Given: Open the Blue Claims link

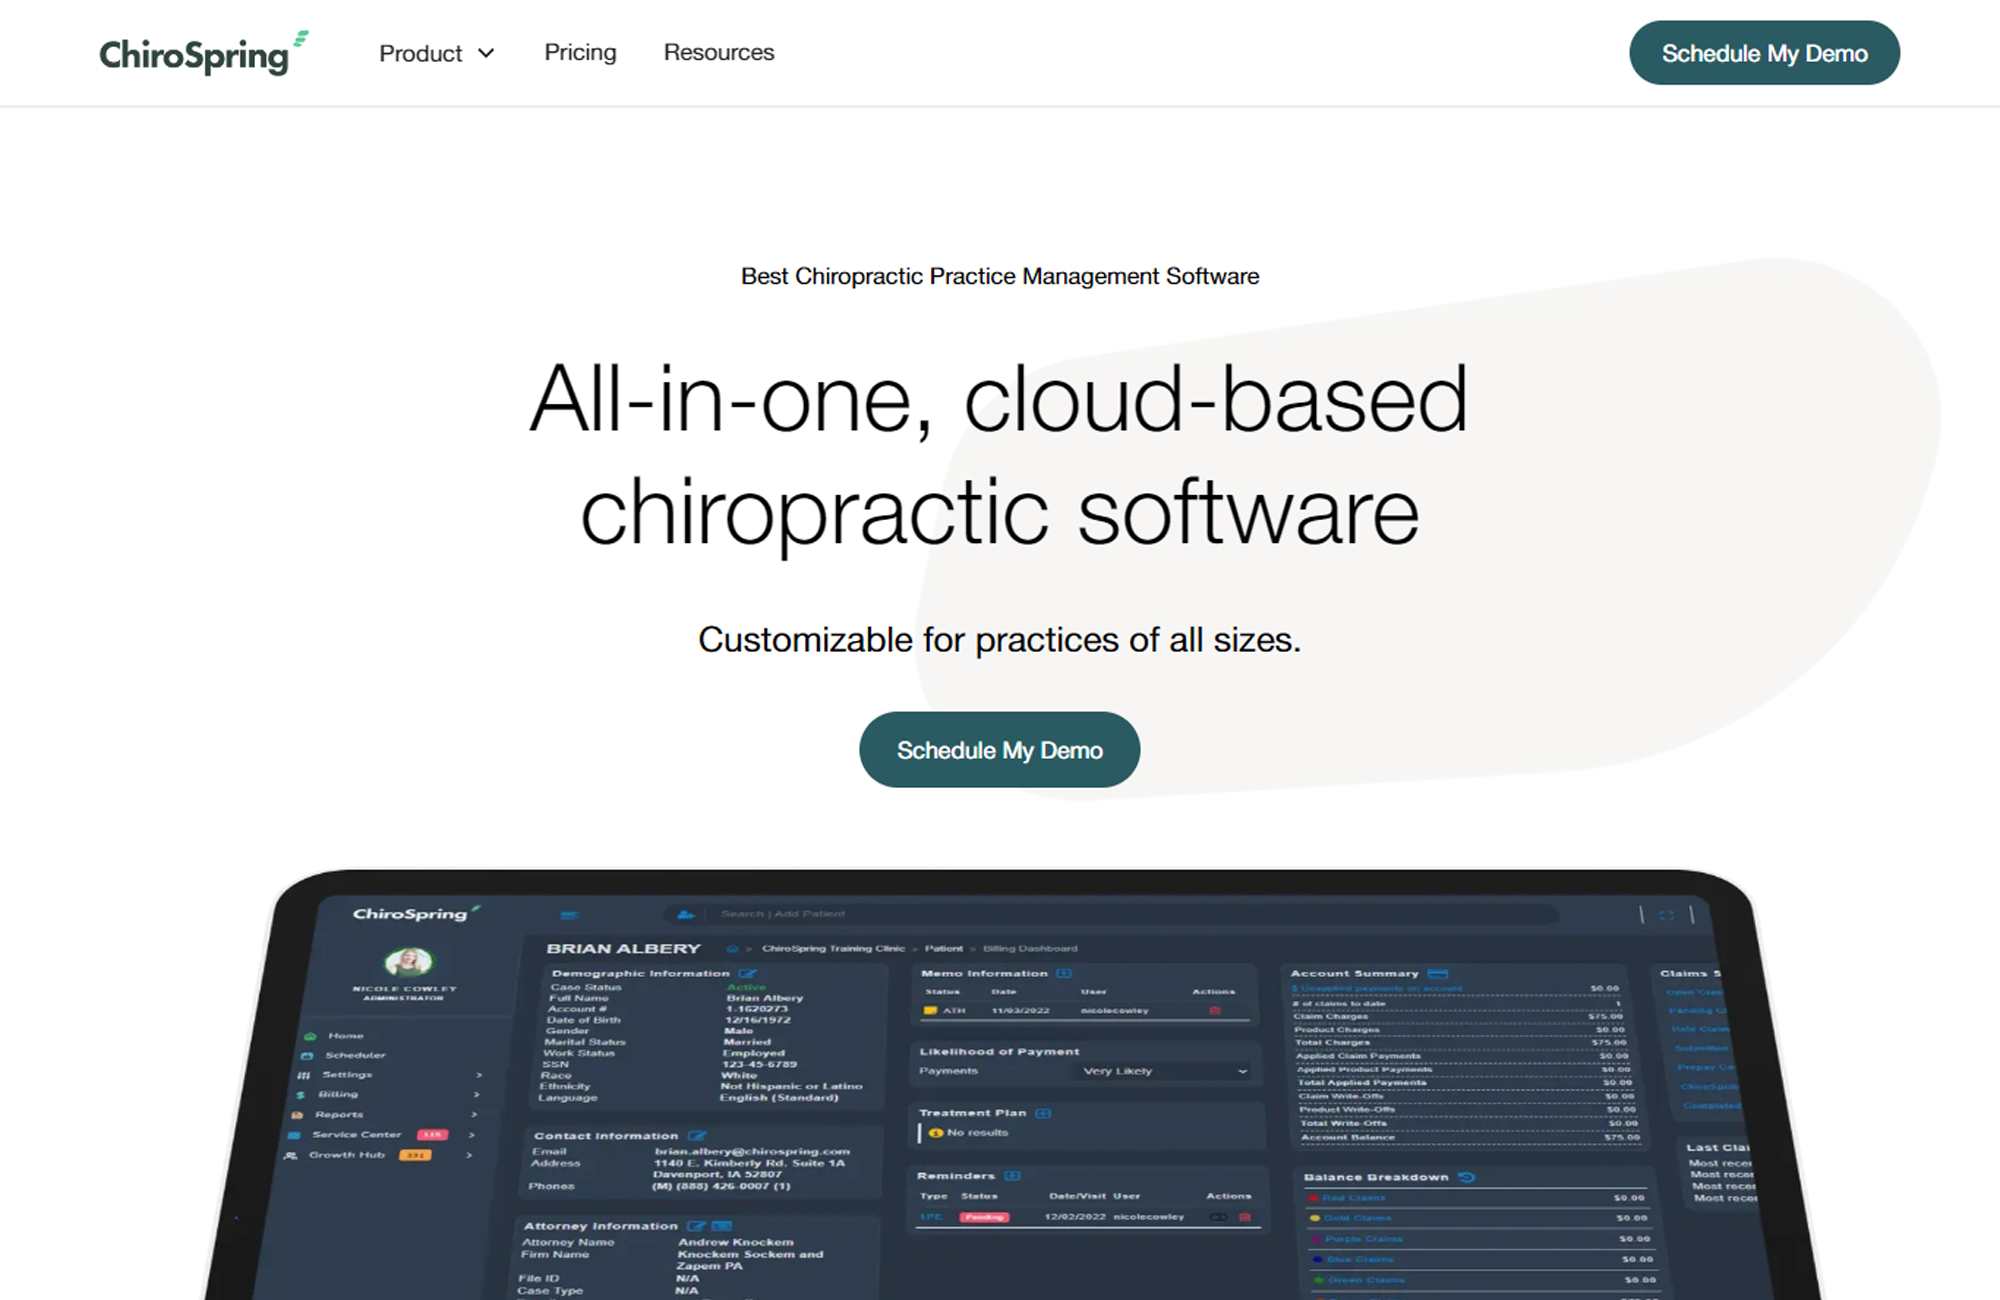Looking at the screenshot, I should coord(1360,1260).
